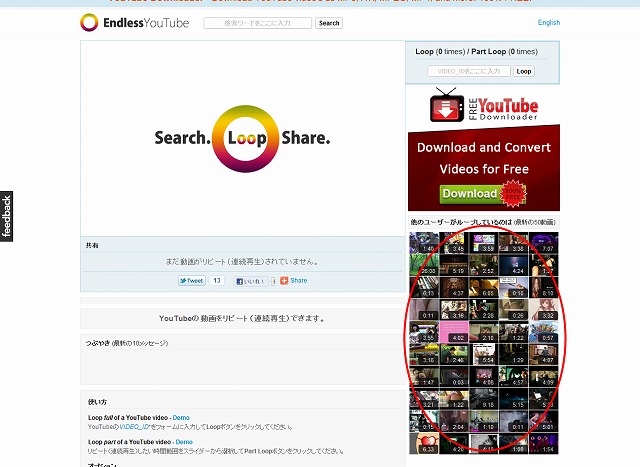Click the Twitter bird Tweet button
Screen dimensions: 640x467
pos(192,281)
